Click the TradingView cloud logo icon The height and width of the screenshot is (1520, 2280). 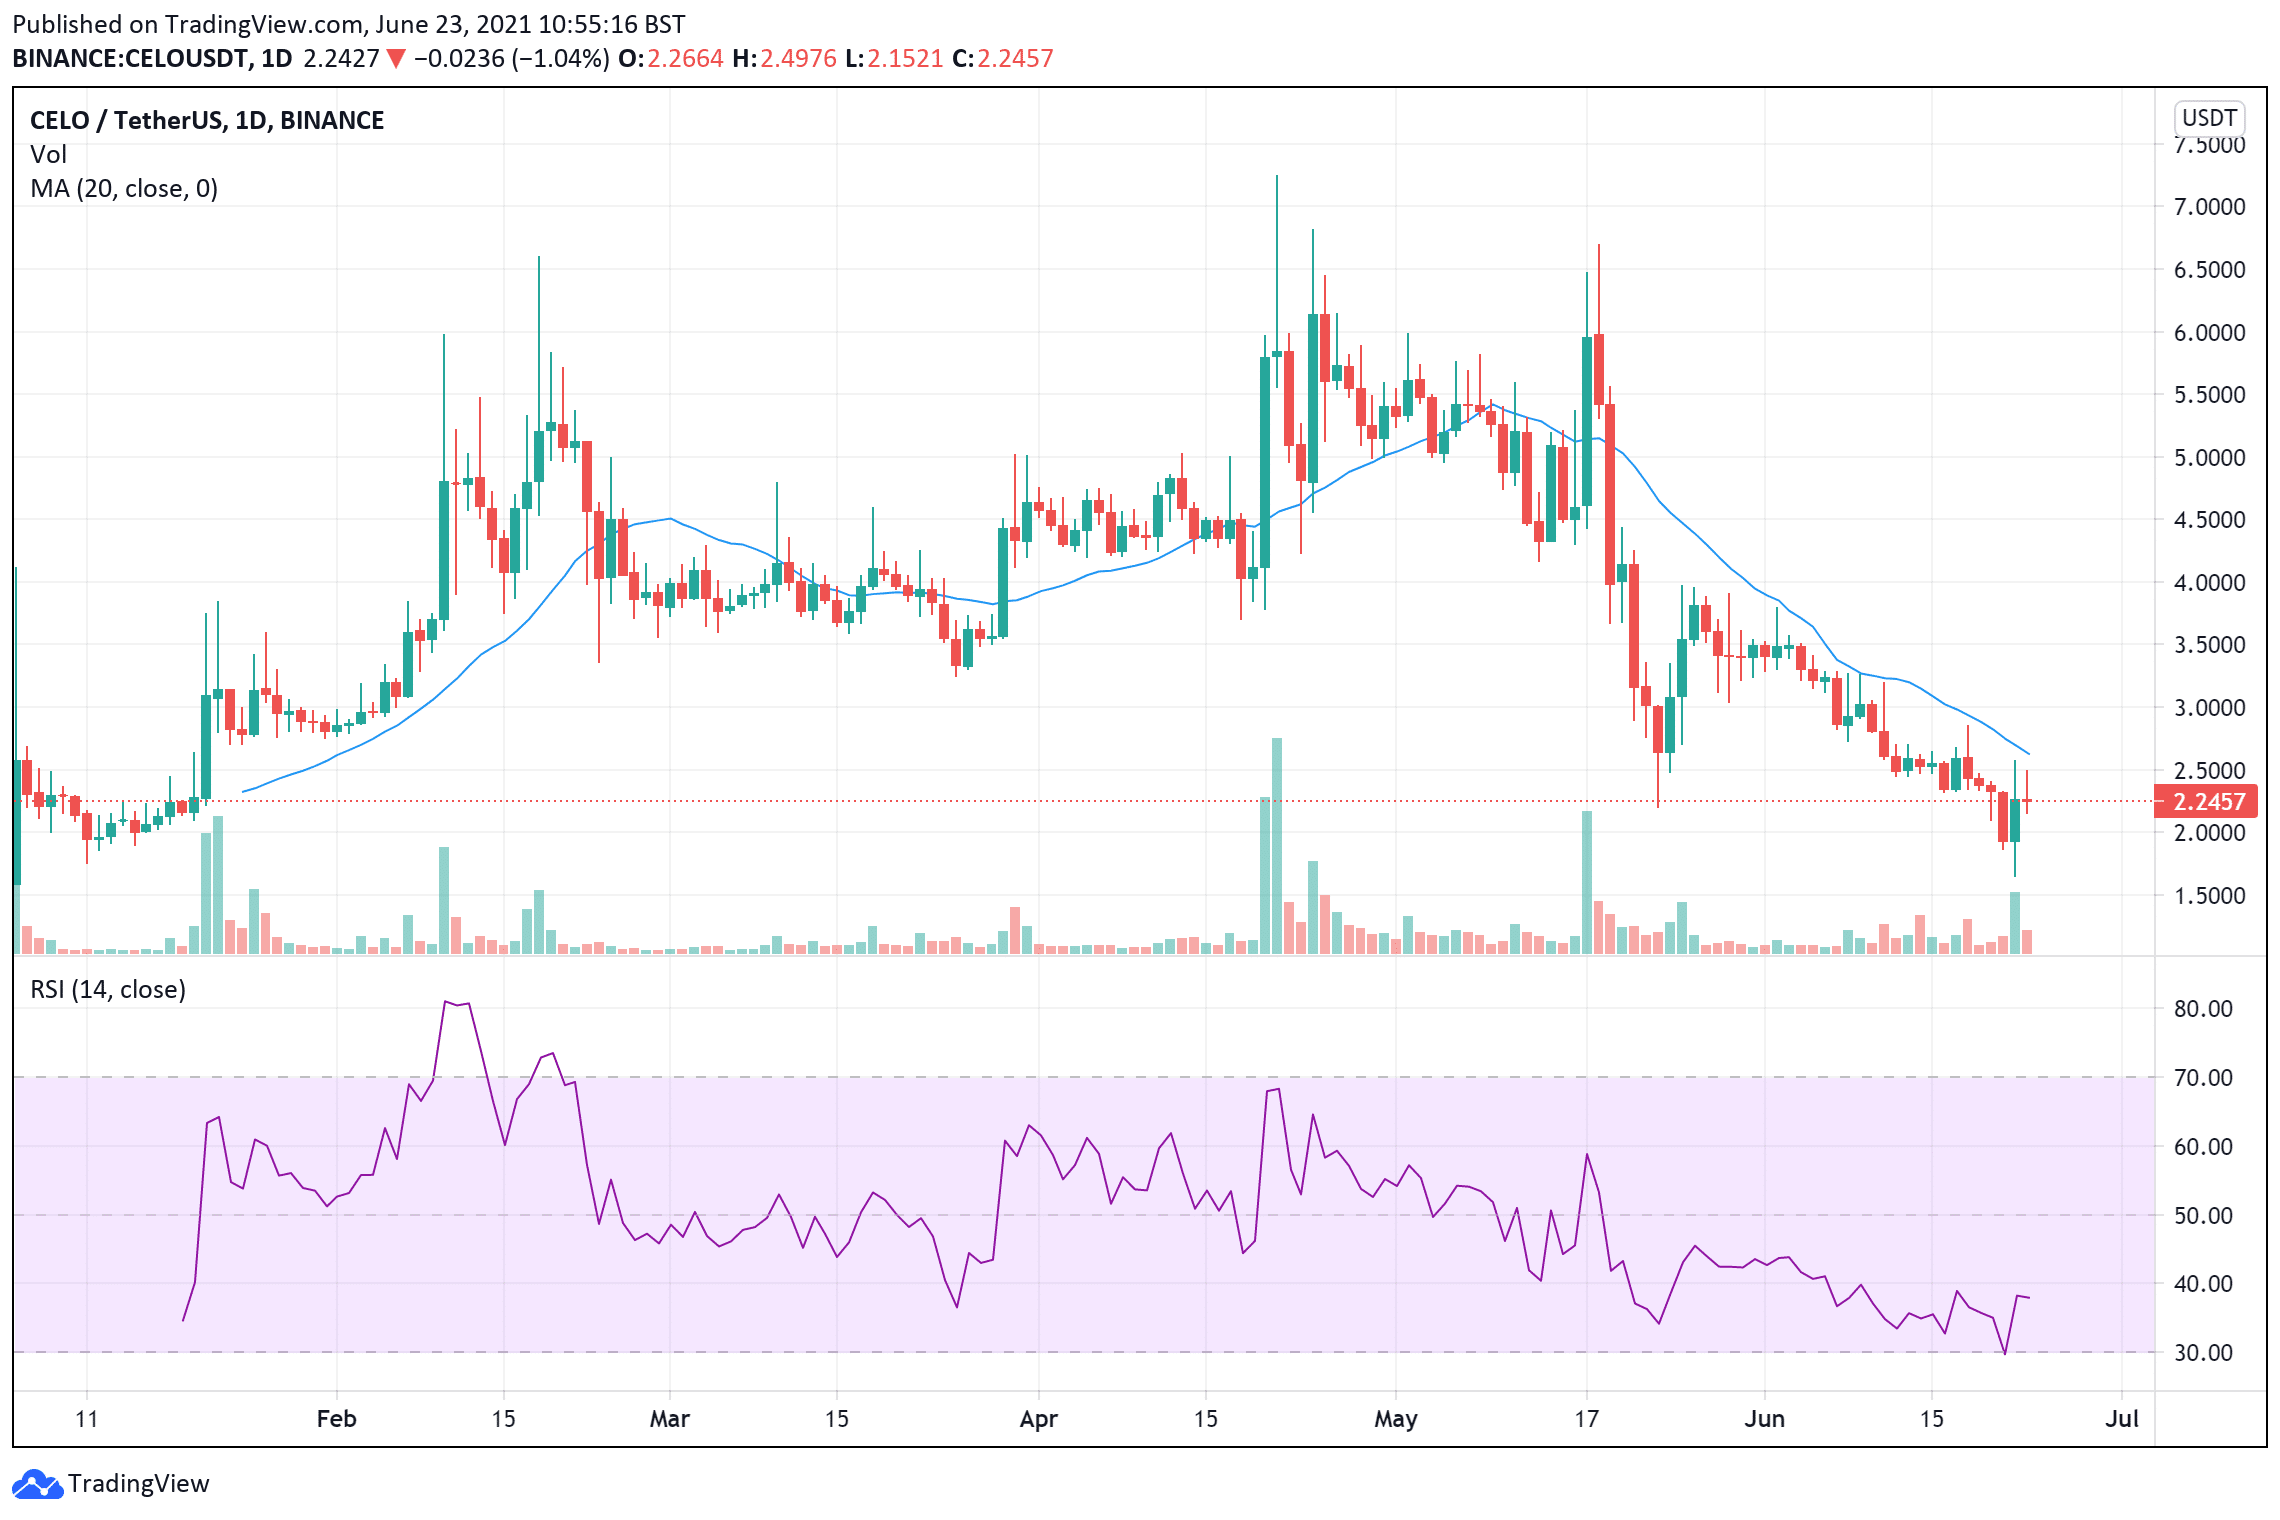38,1484
